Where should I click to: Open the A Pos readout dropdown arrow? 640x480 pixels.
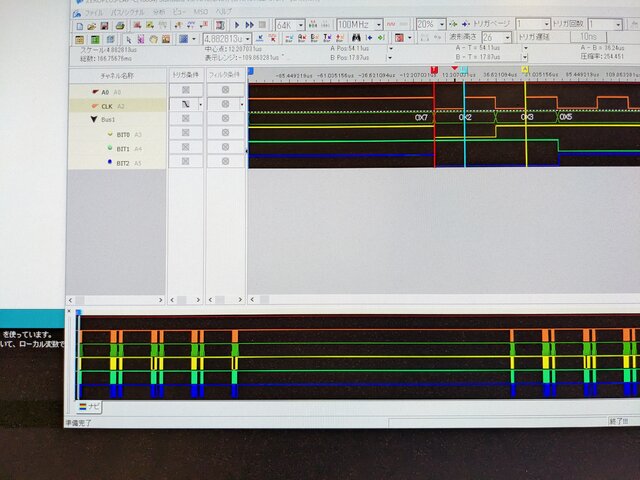(x=391, y=49)
